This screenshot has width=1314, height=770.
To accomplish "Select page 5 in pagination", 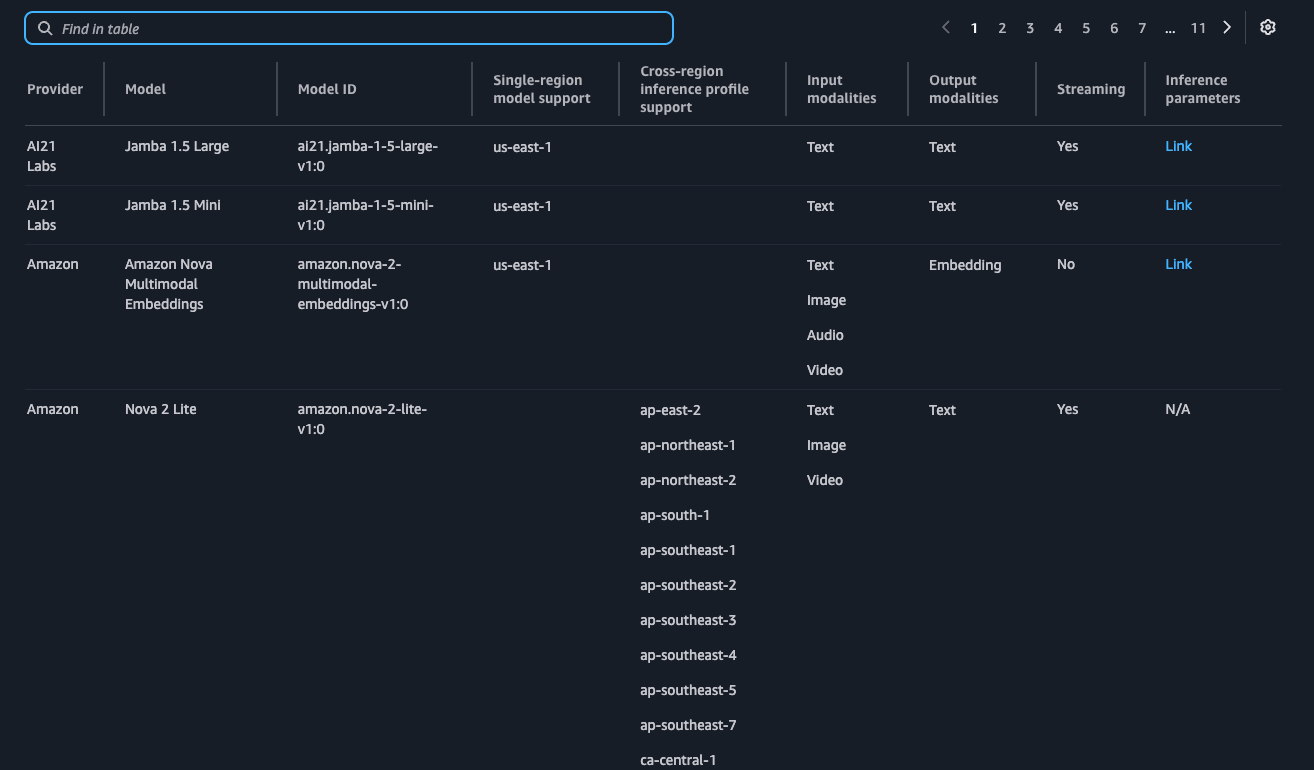I will click(x=1086, y=29).
